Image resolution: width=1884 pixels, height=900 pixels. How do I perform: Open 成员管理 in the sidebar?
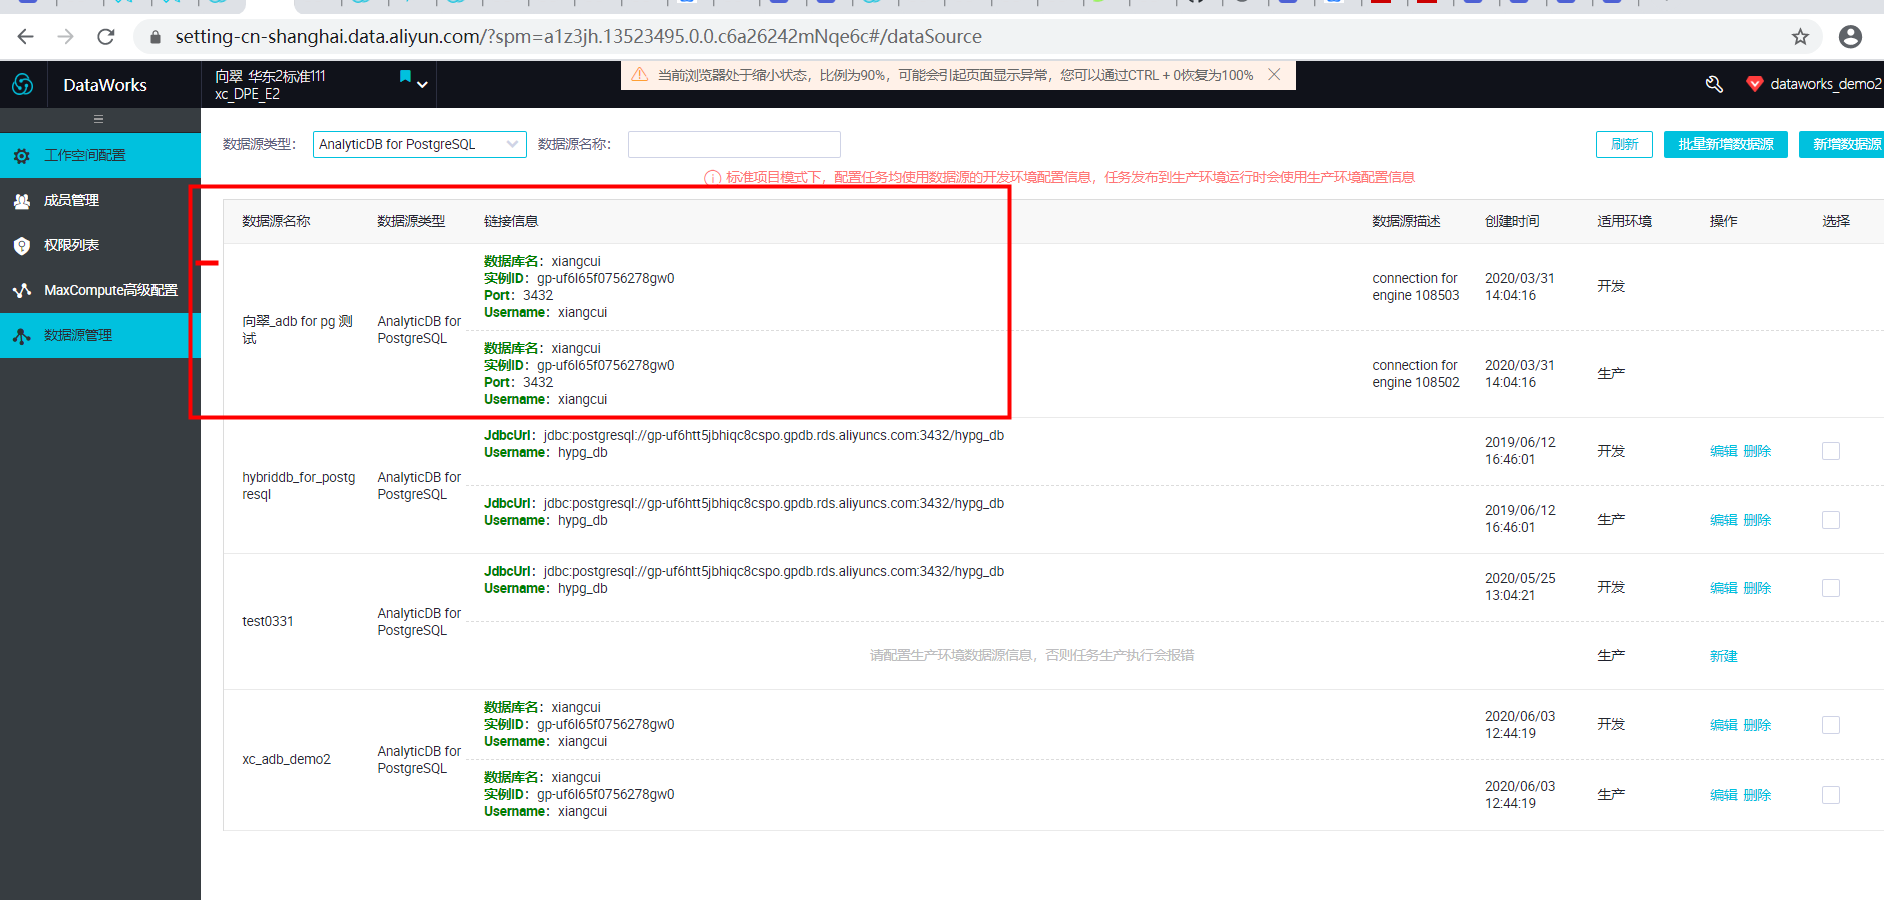tap(100, 201)
